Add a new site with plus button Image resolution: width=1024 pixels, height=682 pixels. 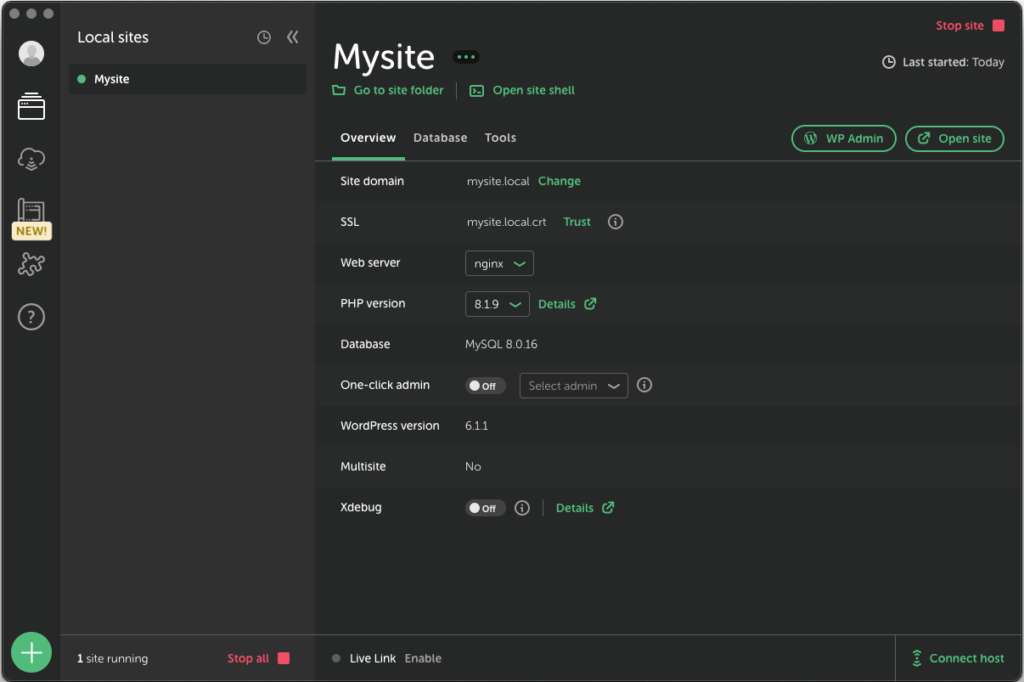click(x=31, y=652)
